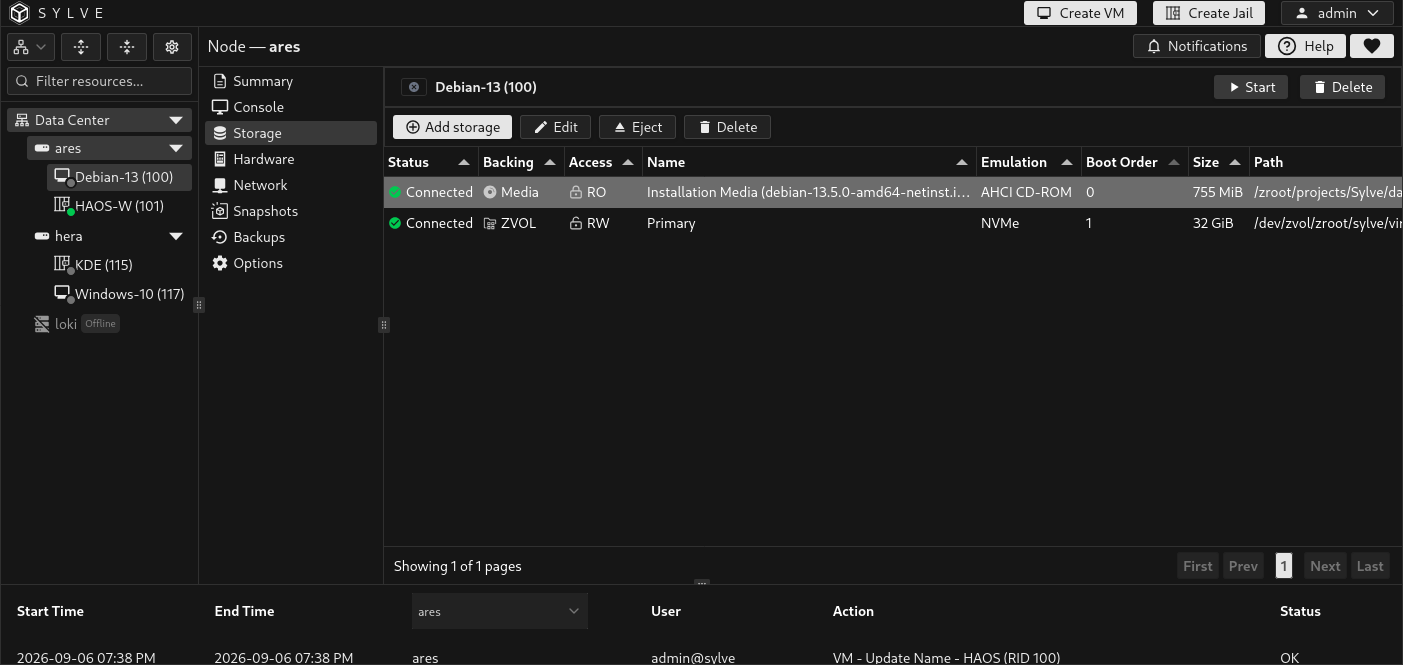1403x665 pixels.
Task: Click pagination page 1 button
Action: pyautogui.click(x=1284, y=566)
